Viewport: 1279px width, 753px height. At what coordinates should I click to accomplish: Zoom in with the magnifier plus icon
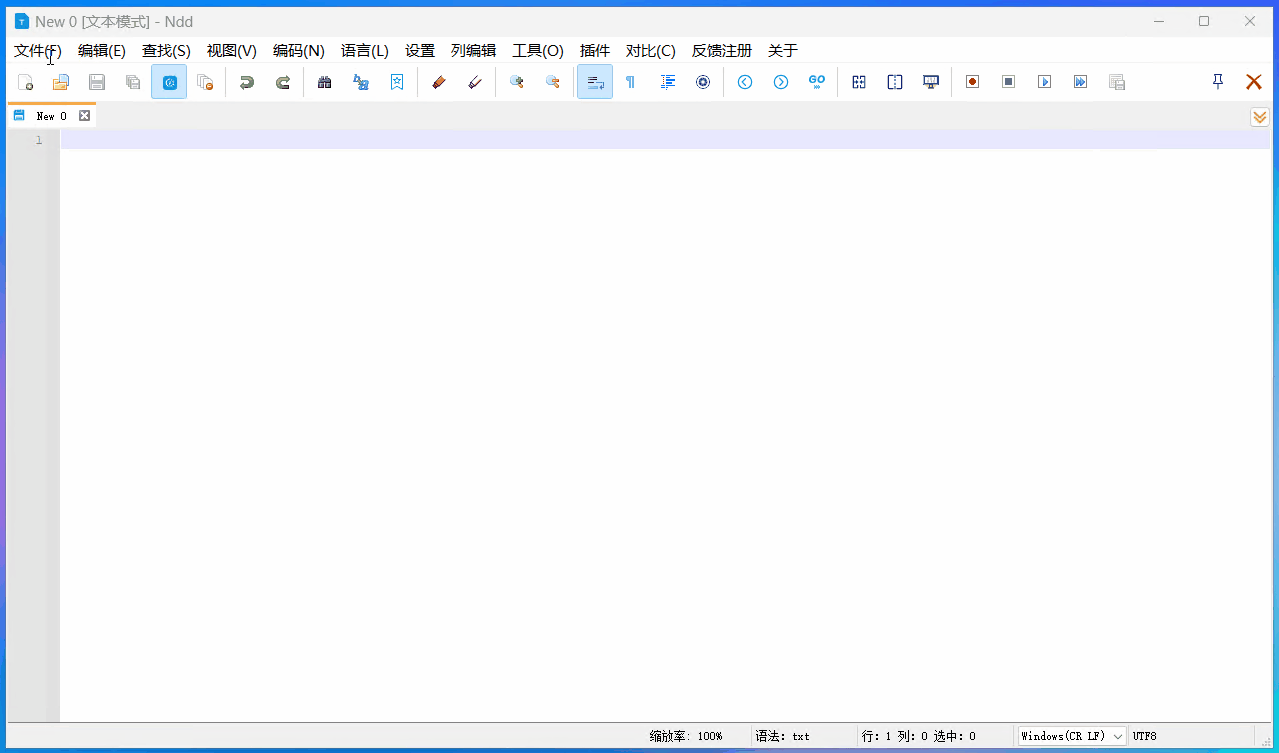(x=516, y=82)
